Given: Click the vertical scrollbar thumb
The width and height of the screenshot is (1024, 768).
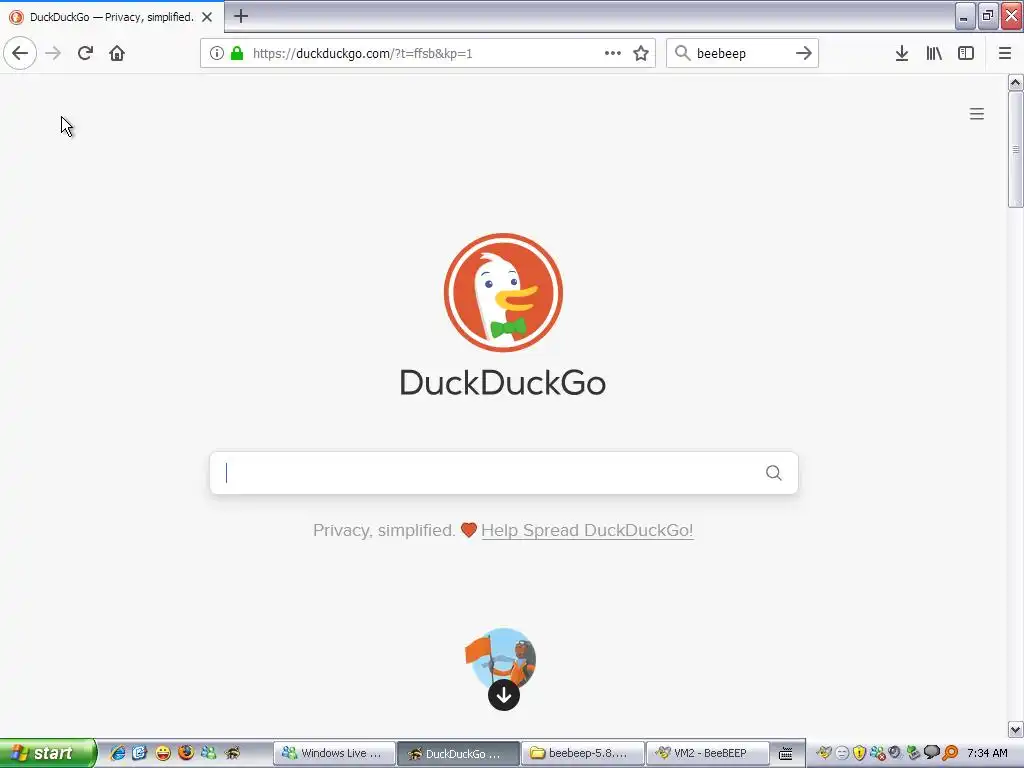Looking at the screenshot, I should [1016, 150].
